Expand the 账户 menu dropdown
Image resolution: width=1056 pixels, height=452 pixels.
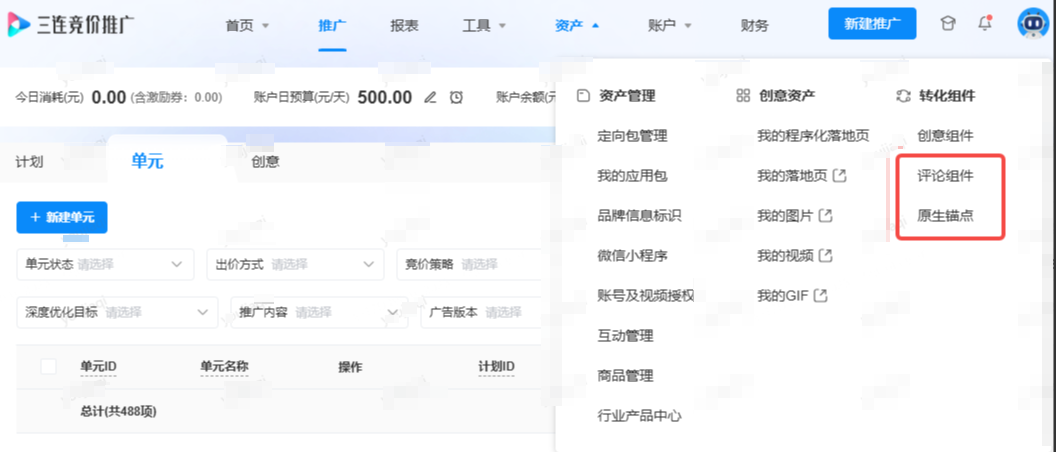pos(688,26)
